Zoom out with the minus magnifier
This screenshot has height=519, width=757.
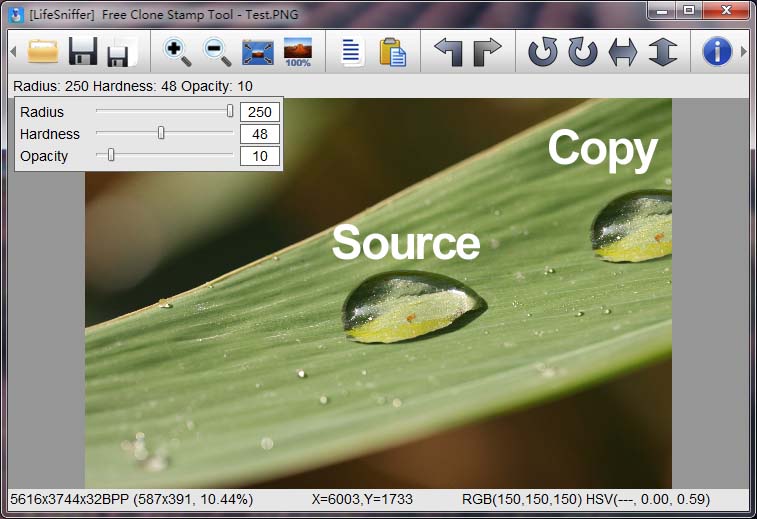(217, 52)
